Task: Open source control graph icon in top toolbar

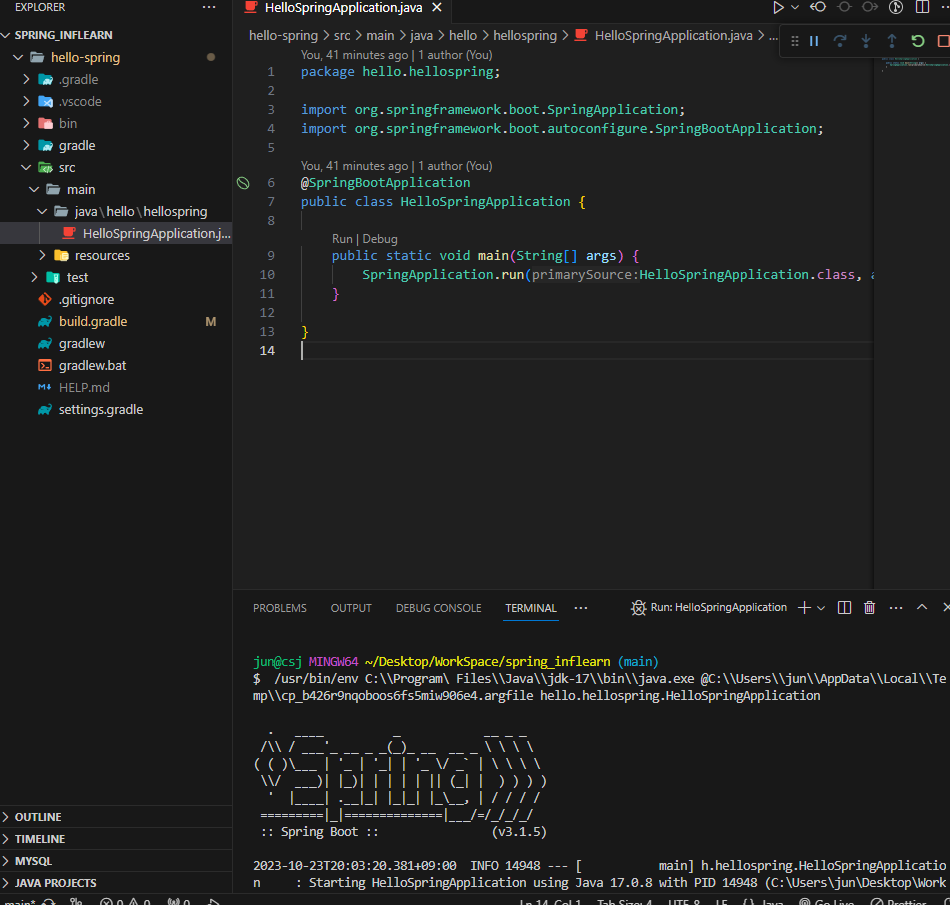Action: [x=895, y=7]
